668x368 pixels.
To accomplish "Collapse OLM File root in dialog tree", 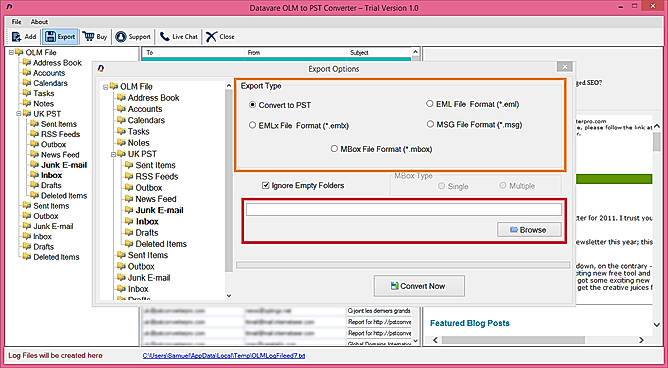I will click(105, 87).
